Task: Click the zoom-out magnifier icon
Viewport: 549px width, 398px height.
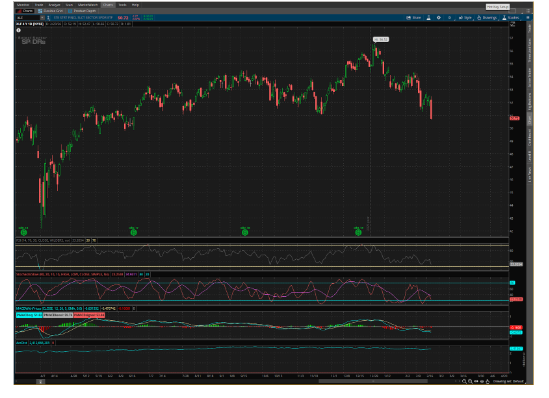Action: coord(470,381)
